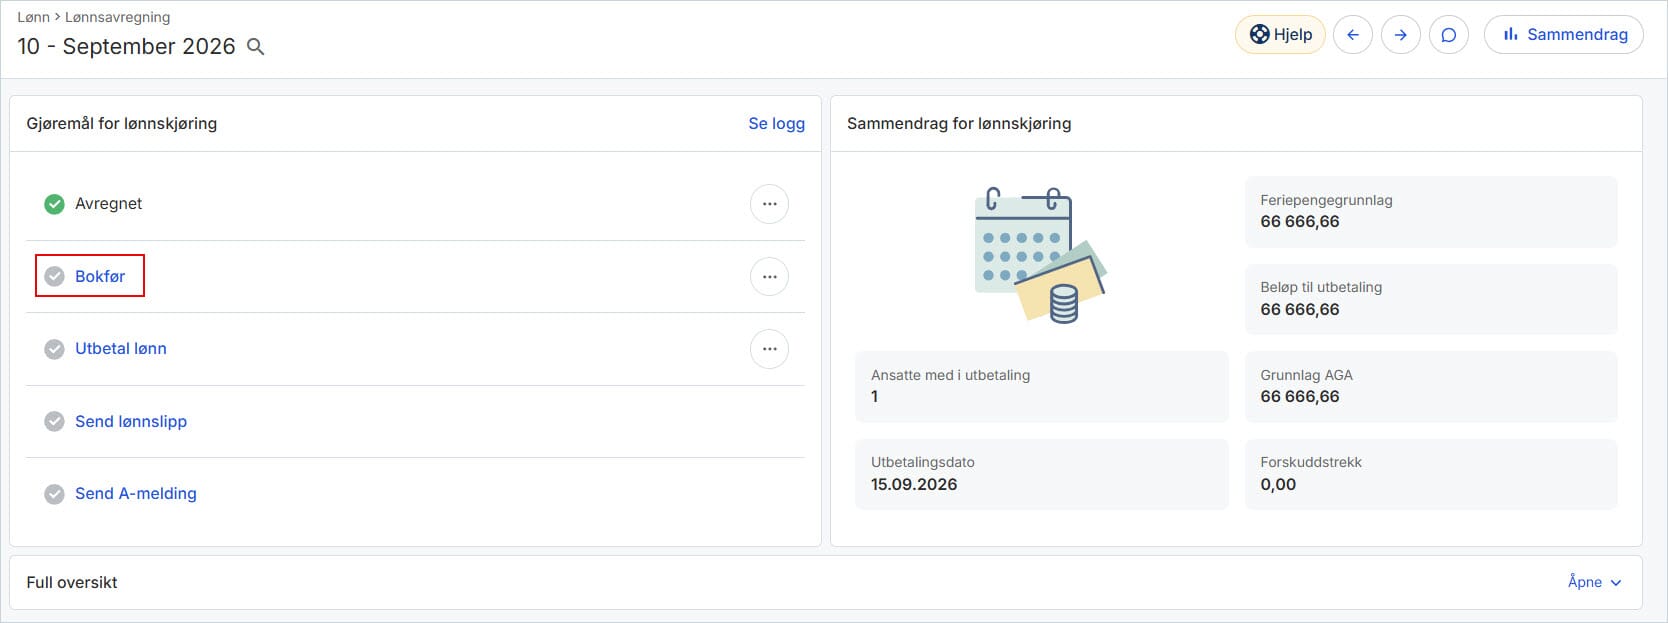This screenshot has width=1668, height=623.
Task: Click the Bokfør task link
Action: (x=100, y=276)
